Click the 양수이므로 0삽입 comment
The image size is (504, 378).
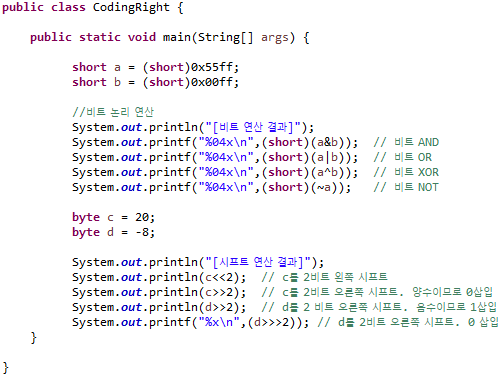452,292
